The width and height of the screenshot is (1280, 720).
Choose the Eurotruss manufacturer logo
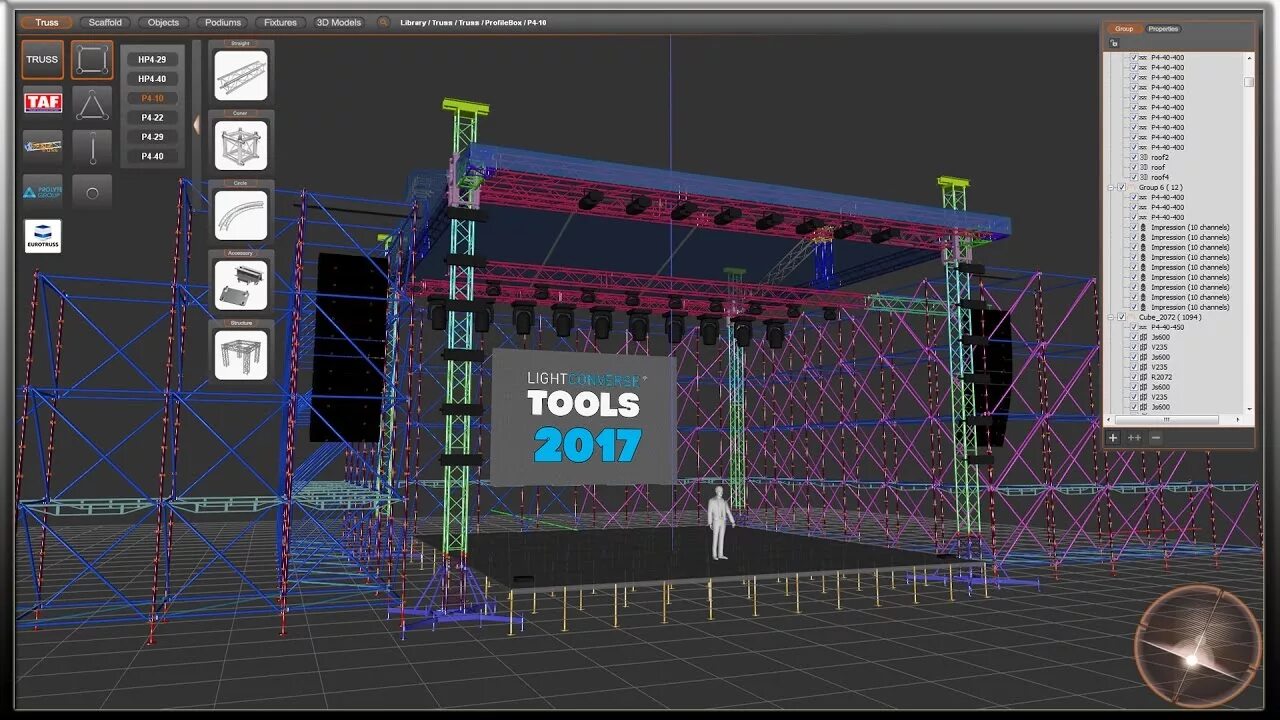[x=43, y=236]
